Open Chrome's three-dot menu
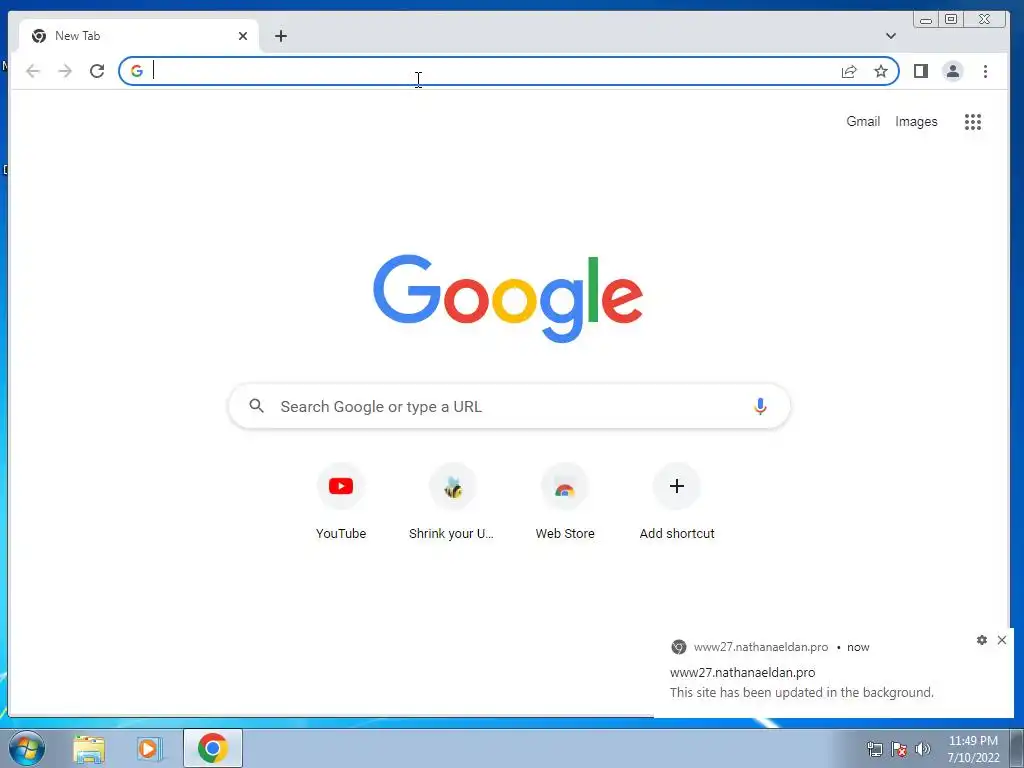 click(x=985, y=71)
